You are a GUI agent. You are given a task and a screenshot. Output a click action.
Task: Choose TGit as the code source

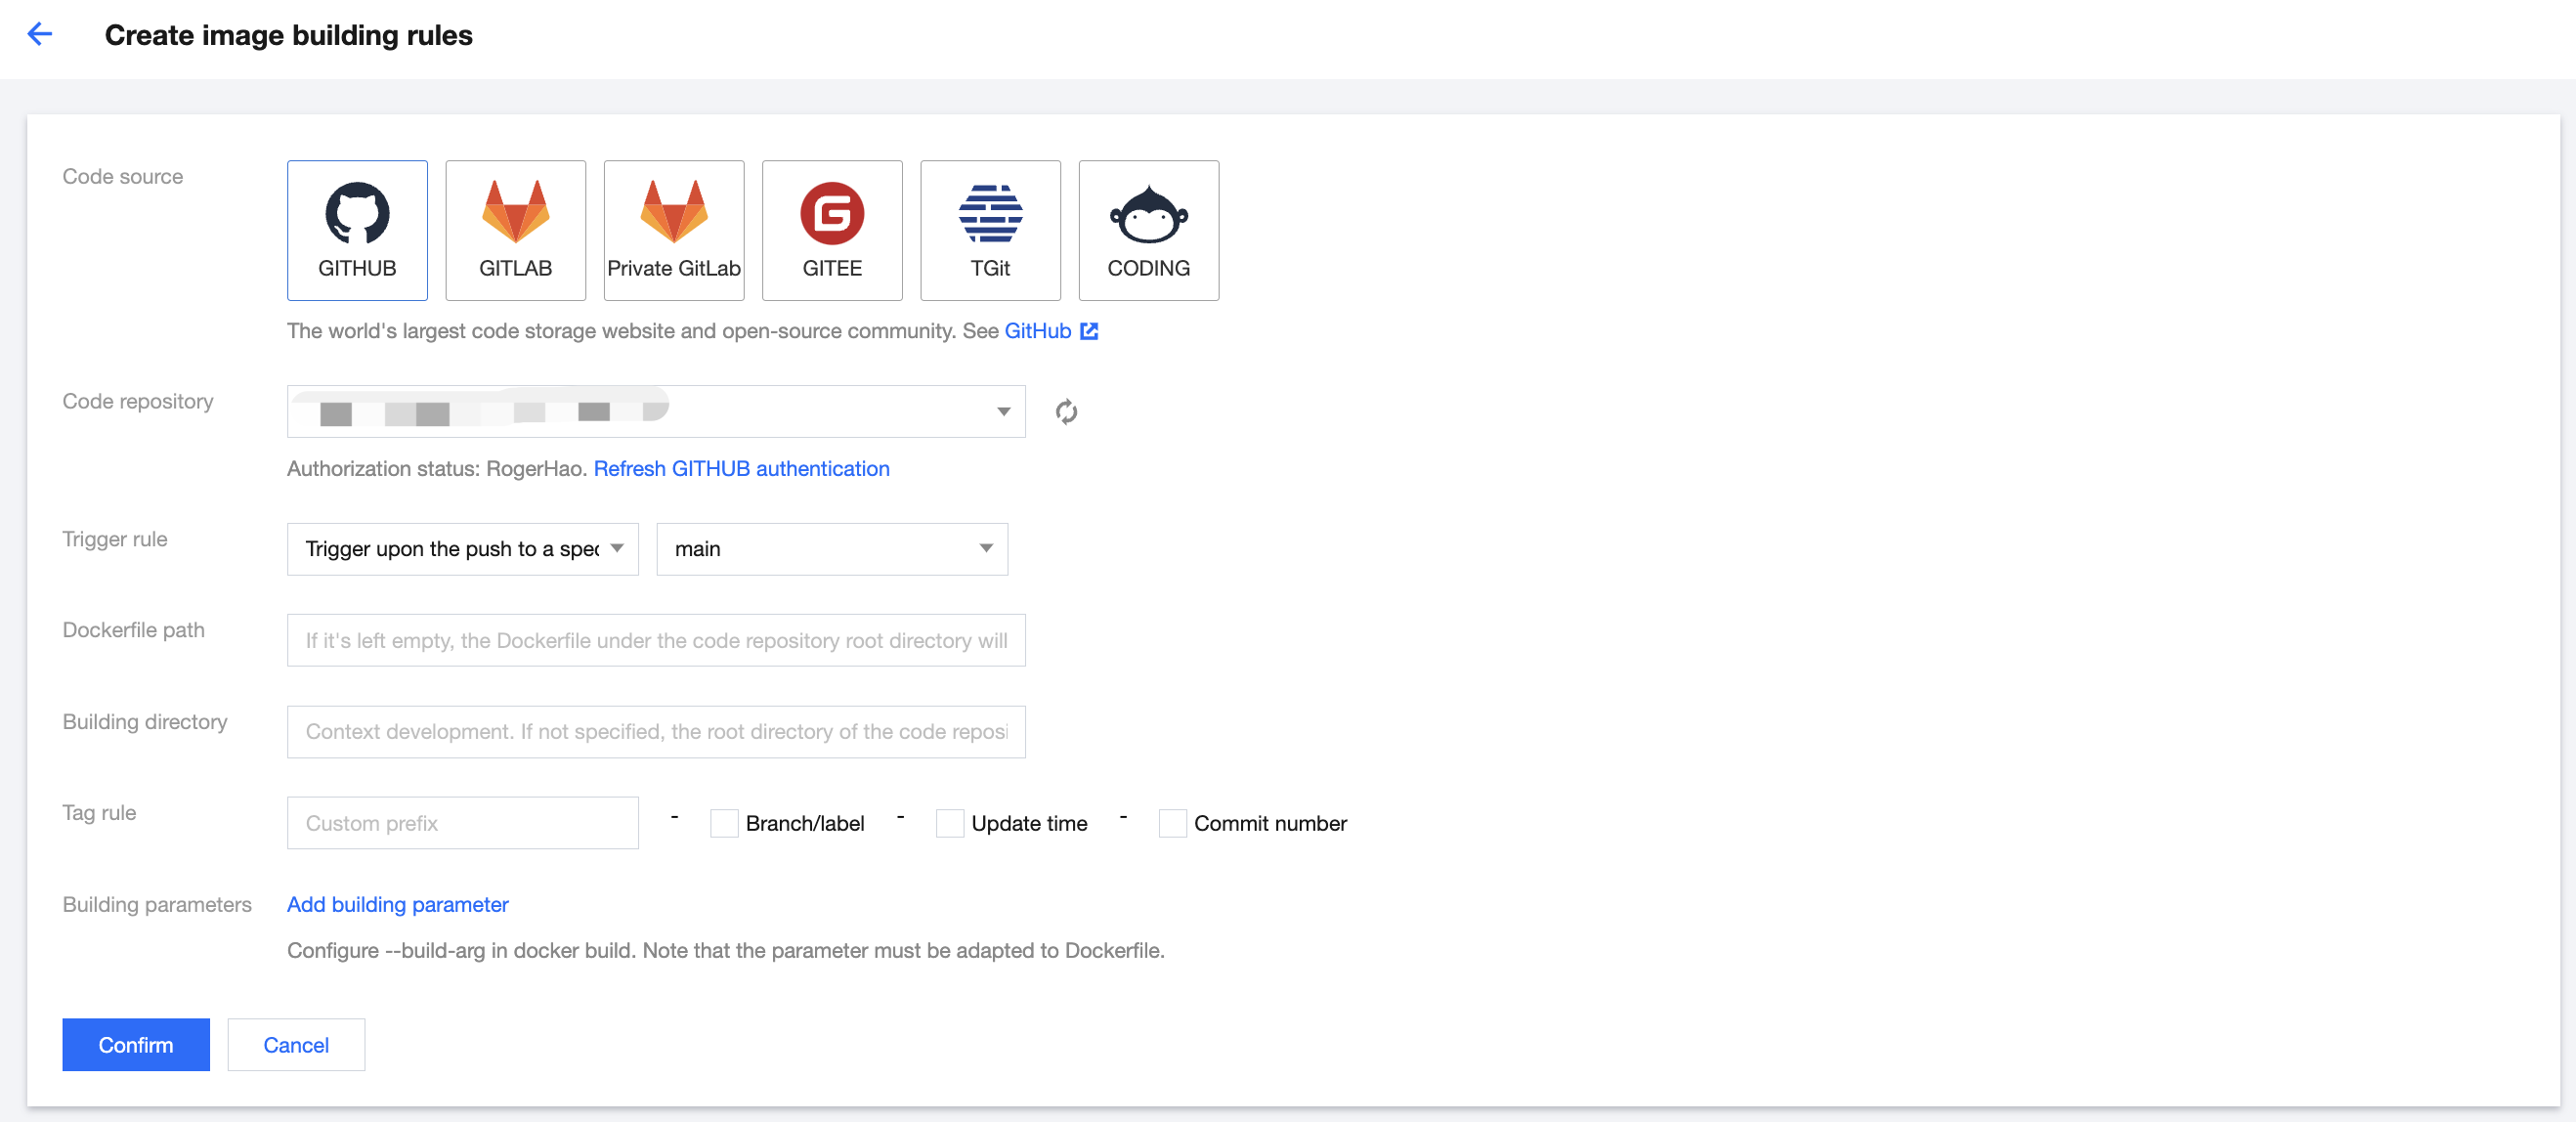pyautogui.click(x=989, y=230)
